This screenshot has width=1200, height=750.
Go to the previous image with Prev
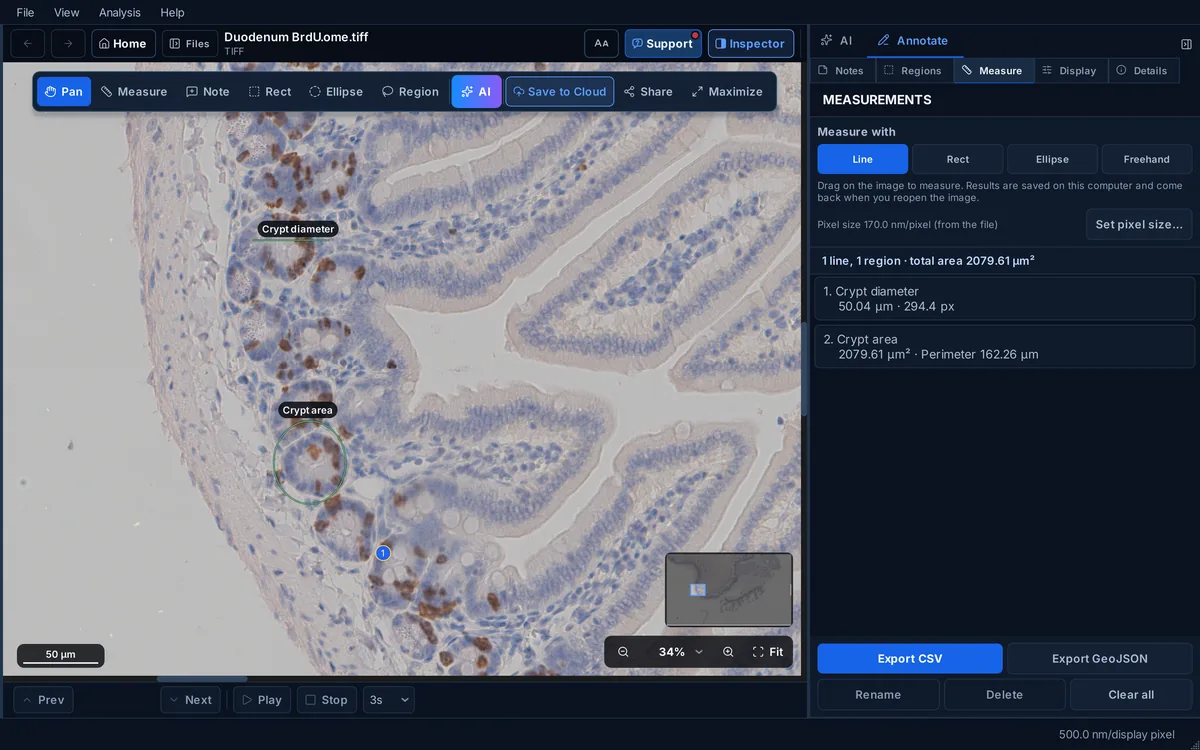point(43,700)
